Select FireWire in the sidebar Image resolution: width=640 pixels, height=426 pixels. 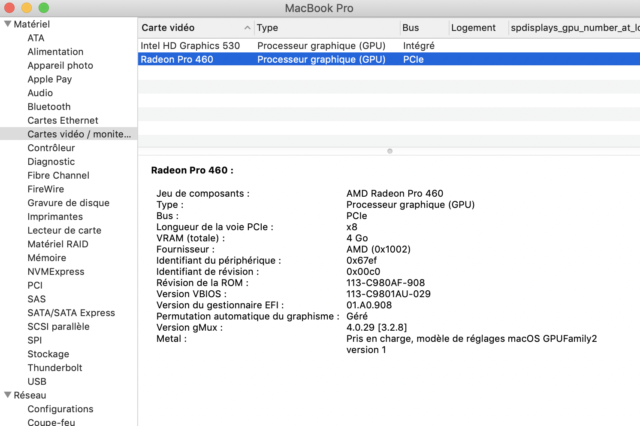click(46, 189)
